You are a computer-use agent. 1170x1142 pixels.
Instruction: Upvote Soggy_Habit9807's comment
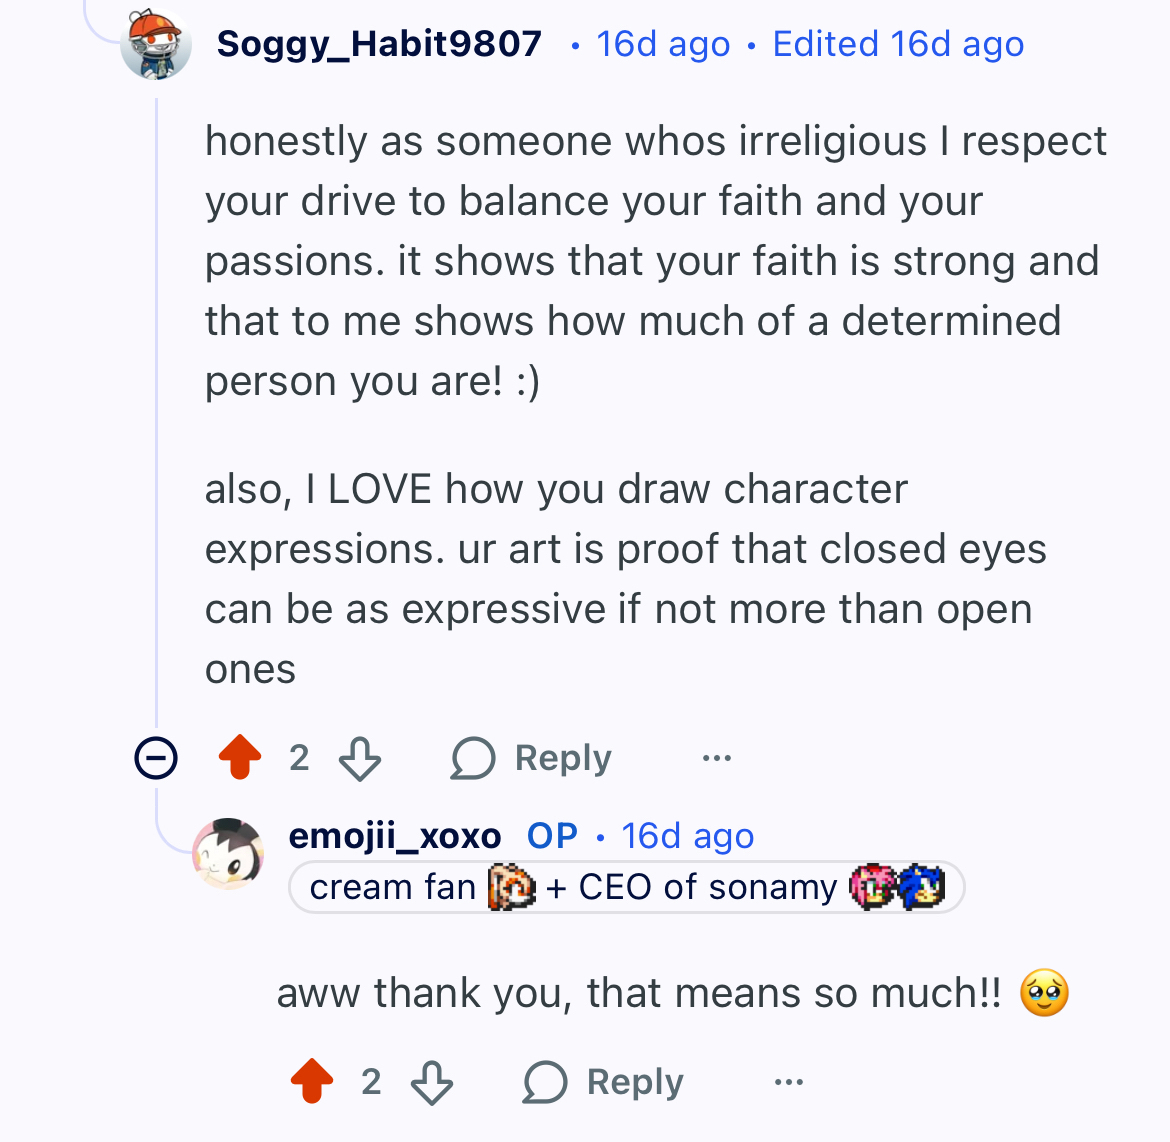tap(240, 758)
